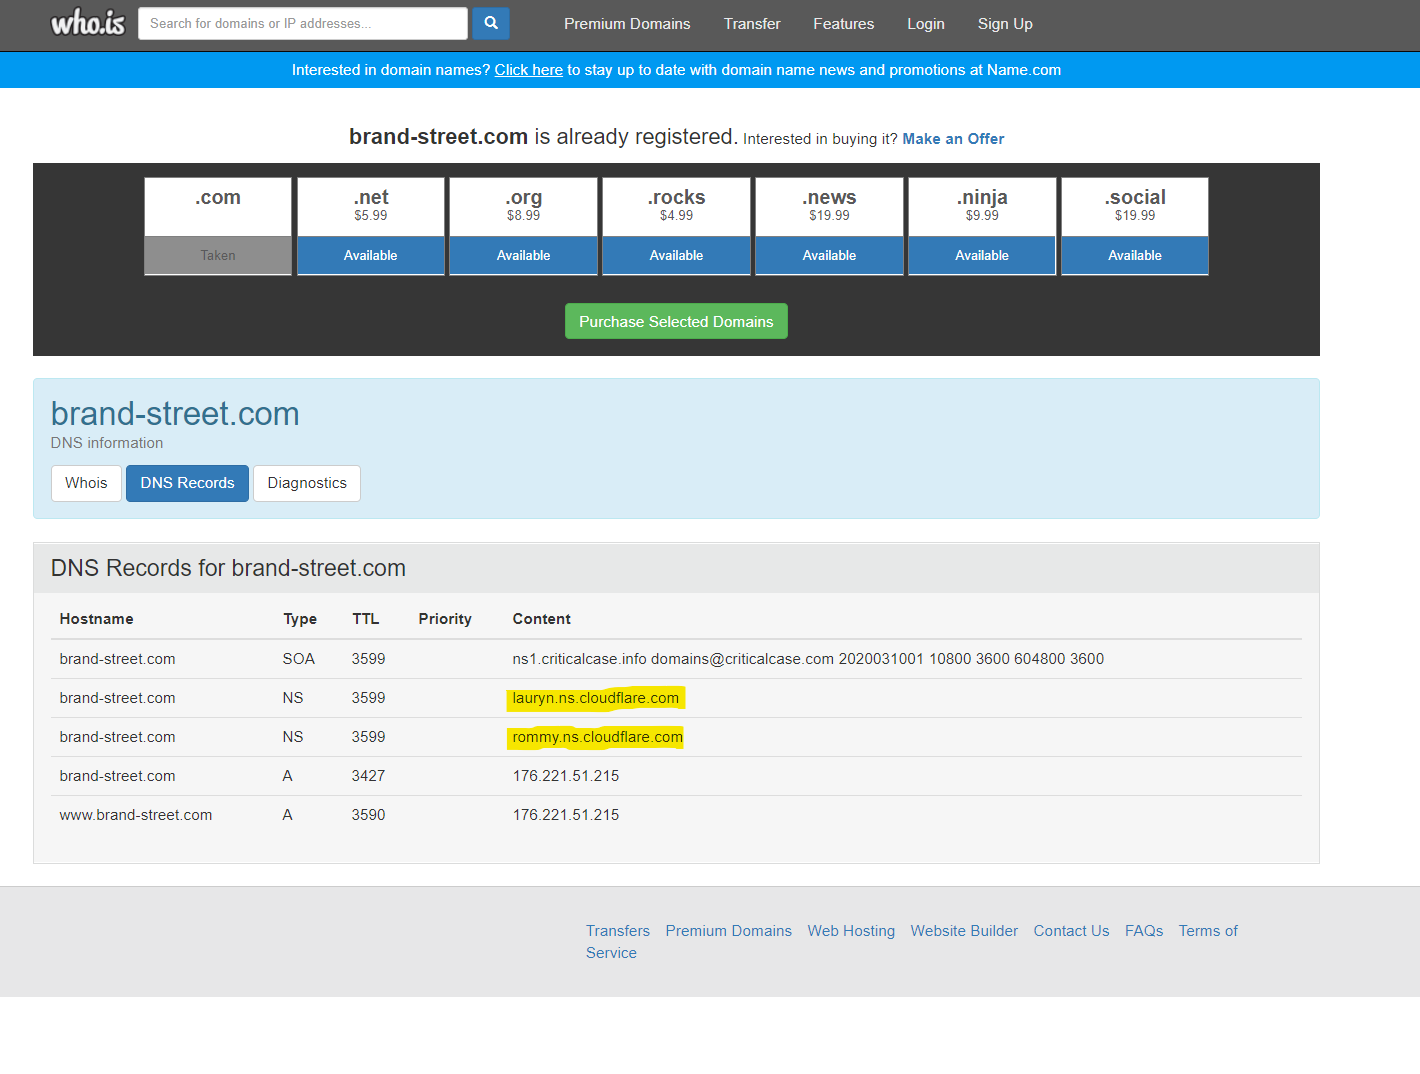1420x1074 pixels.
Task: Click the TTL value 3590
Action: tap(368, 815)
